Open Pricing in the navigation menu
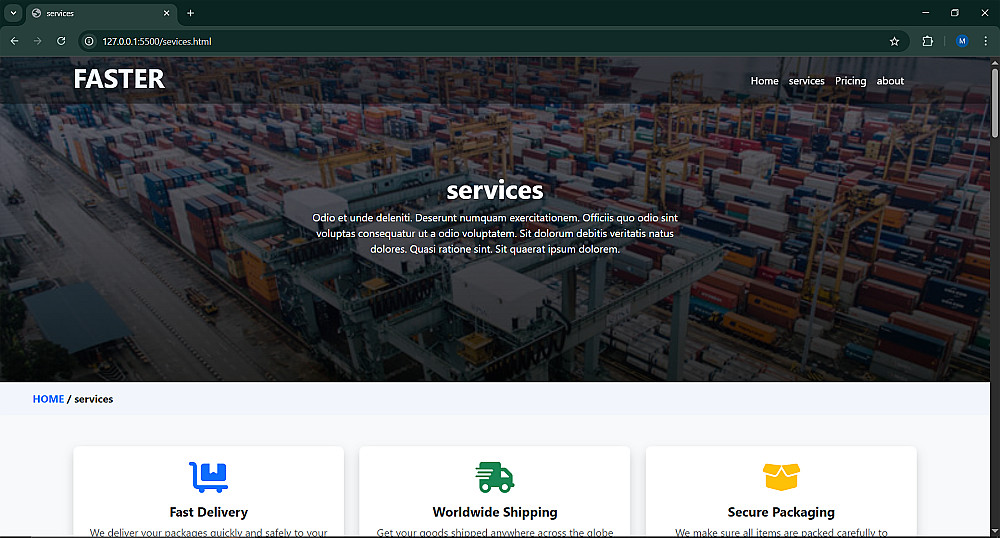Viewport: 1000px width, 538px height. [x=850, y=81]
